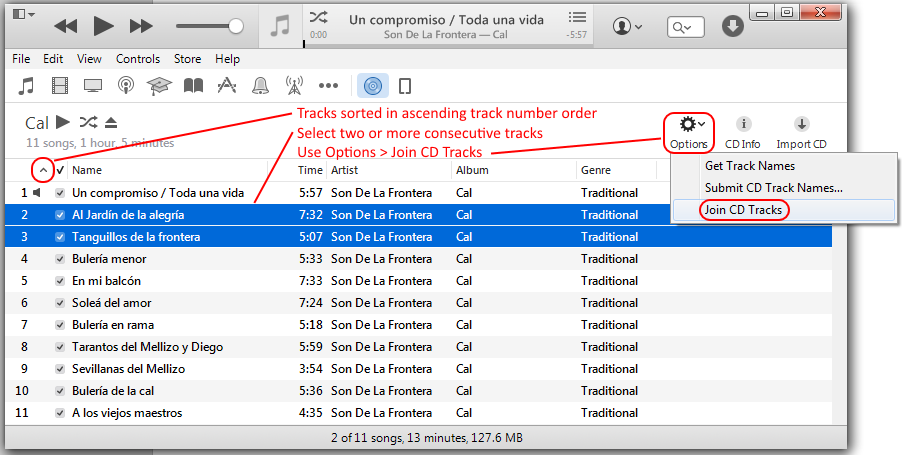Switch to the Movies library icon
This screenshot has width=902, height=455.
(60, 86)
